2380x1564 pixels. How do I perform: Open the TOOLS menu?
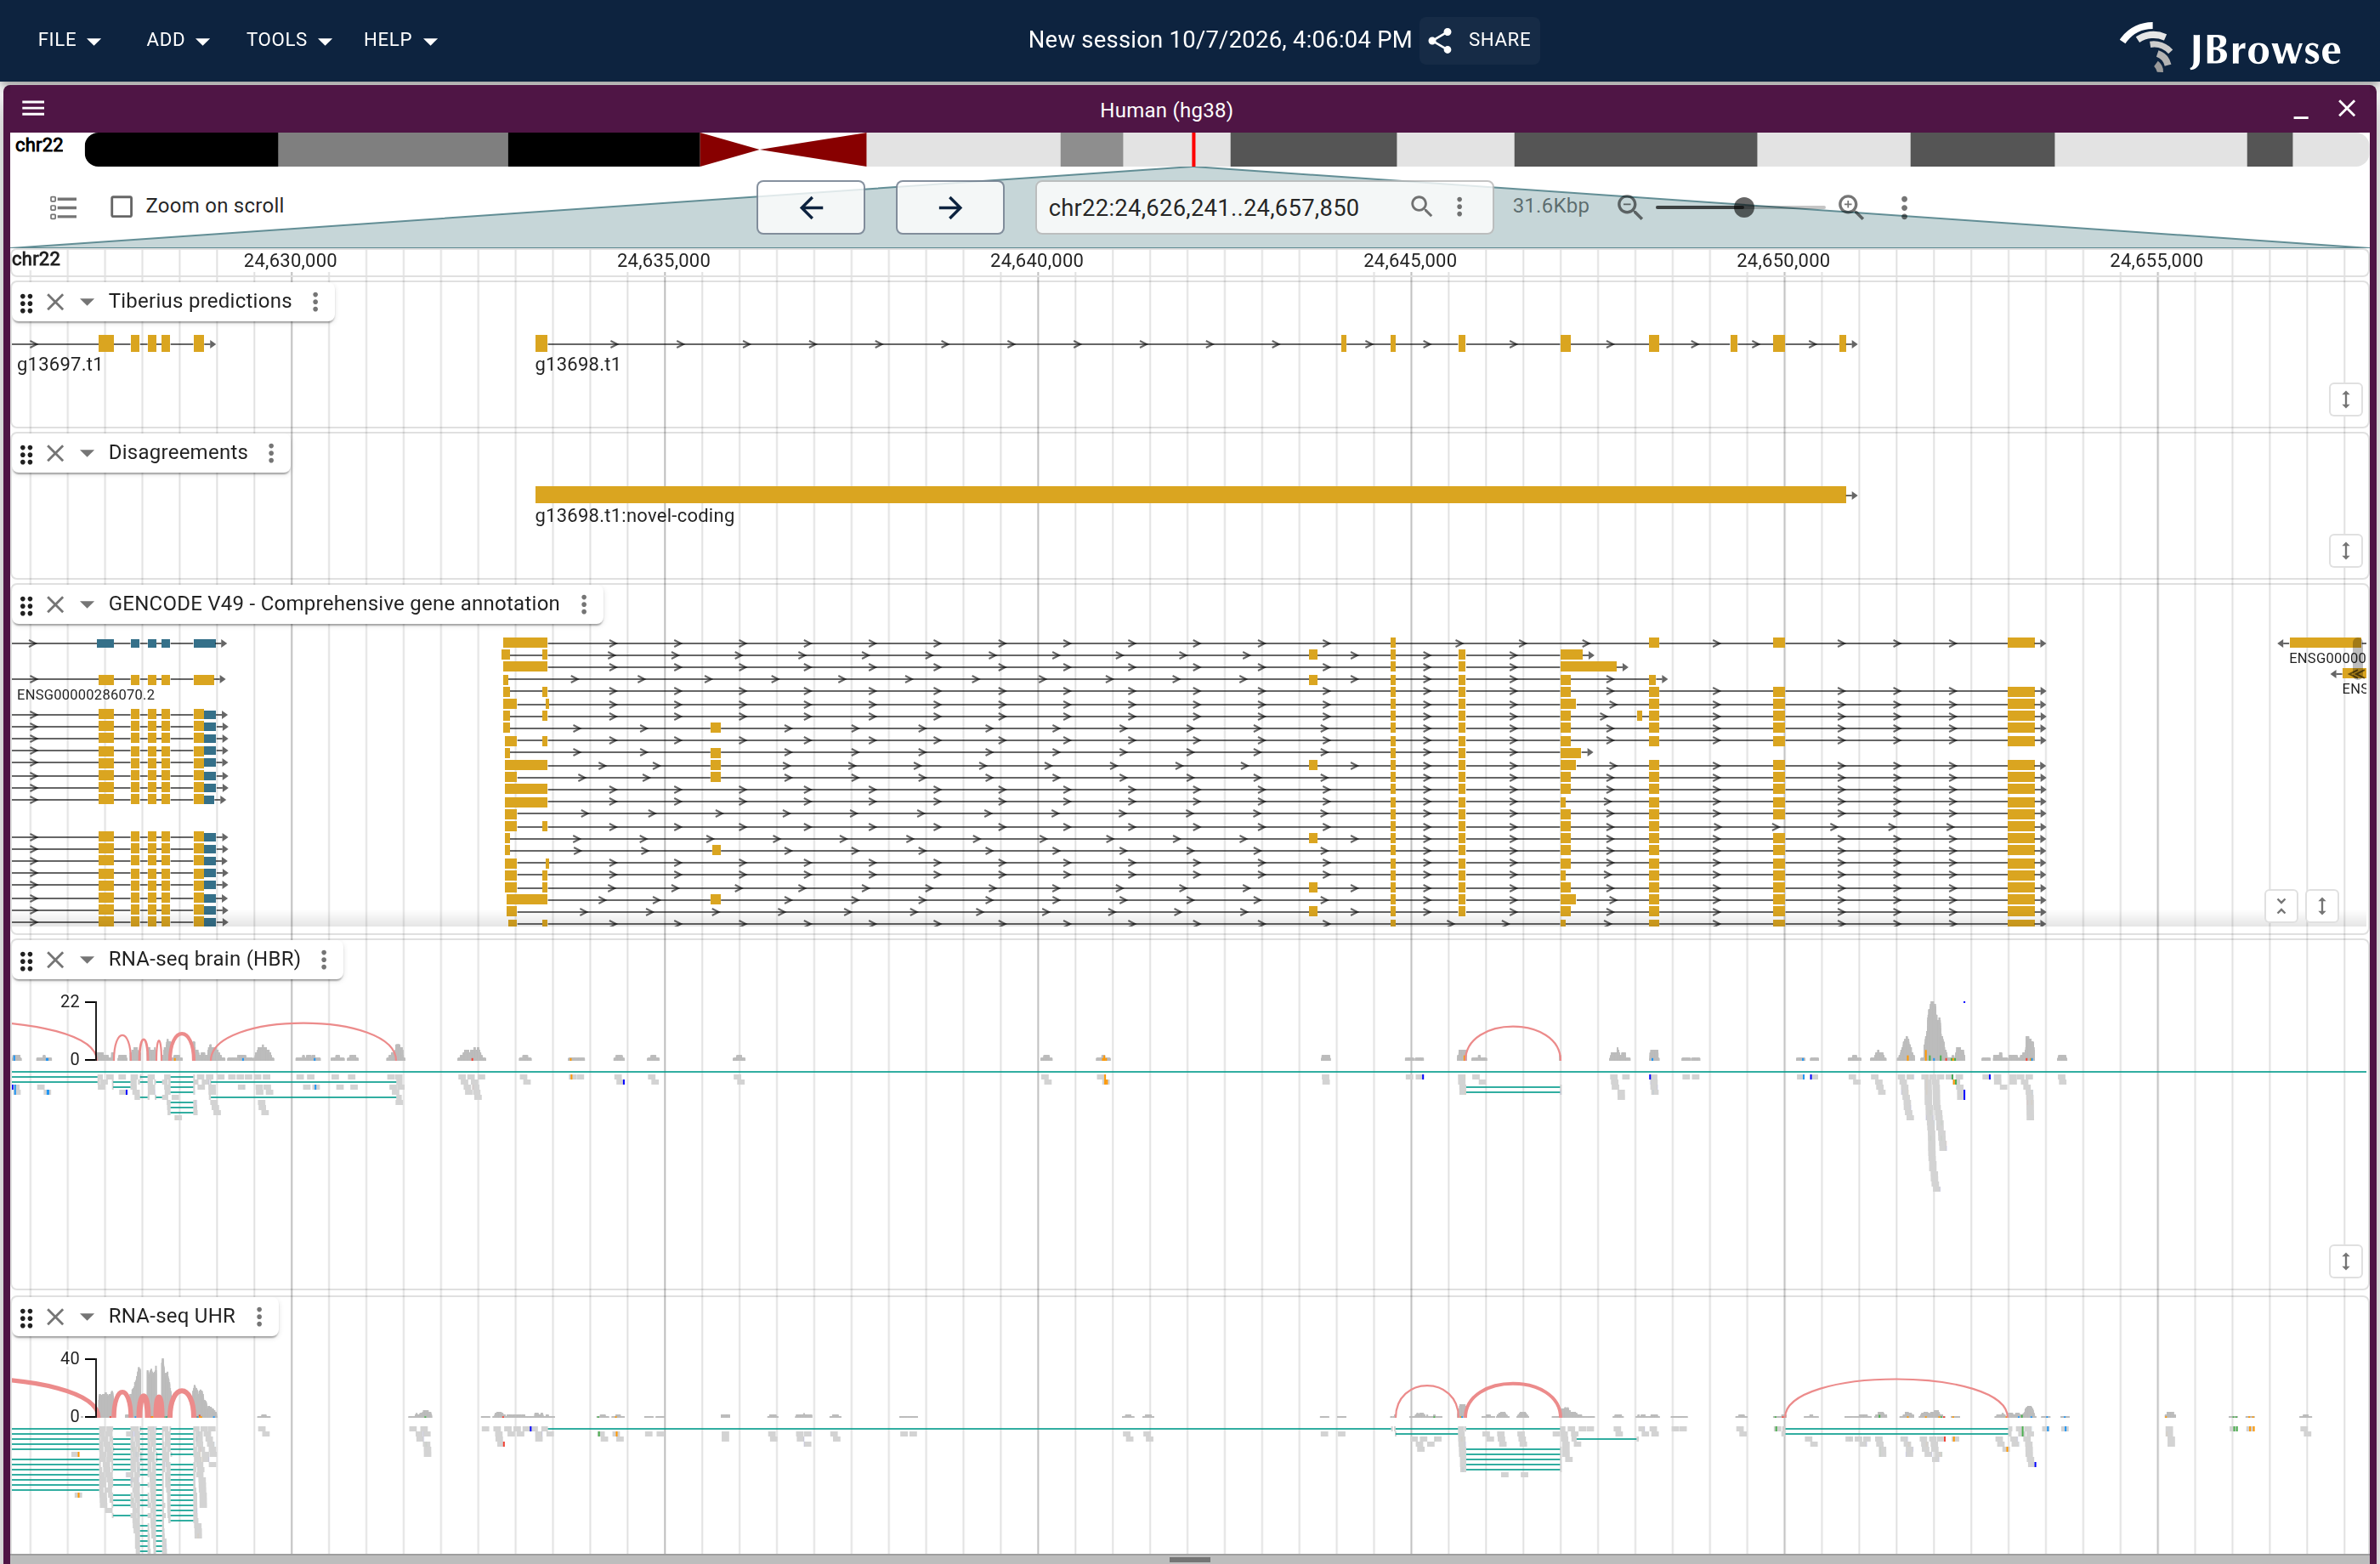[x=288, y=40]
